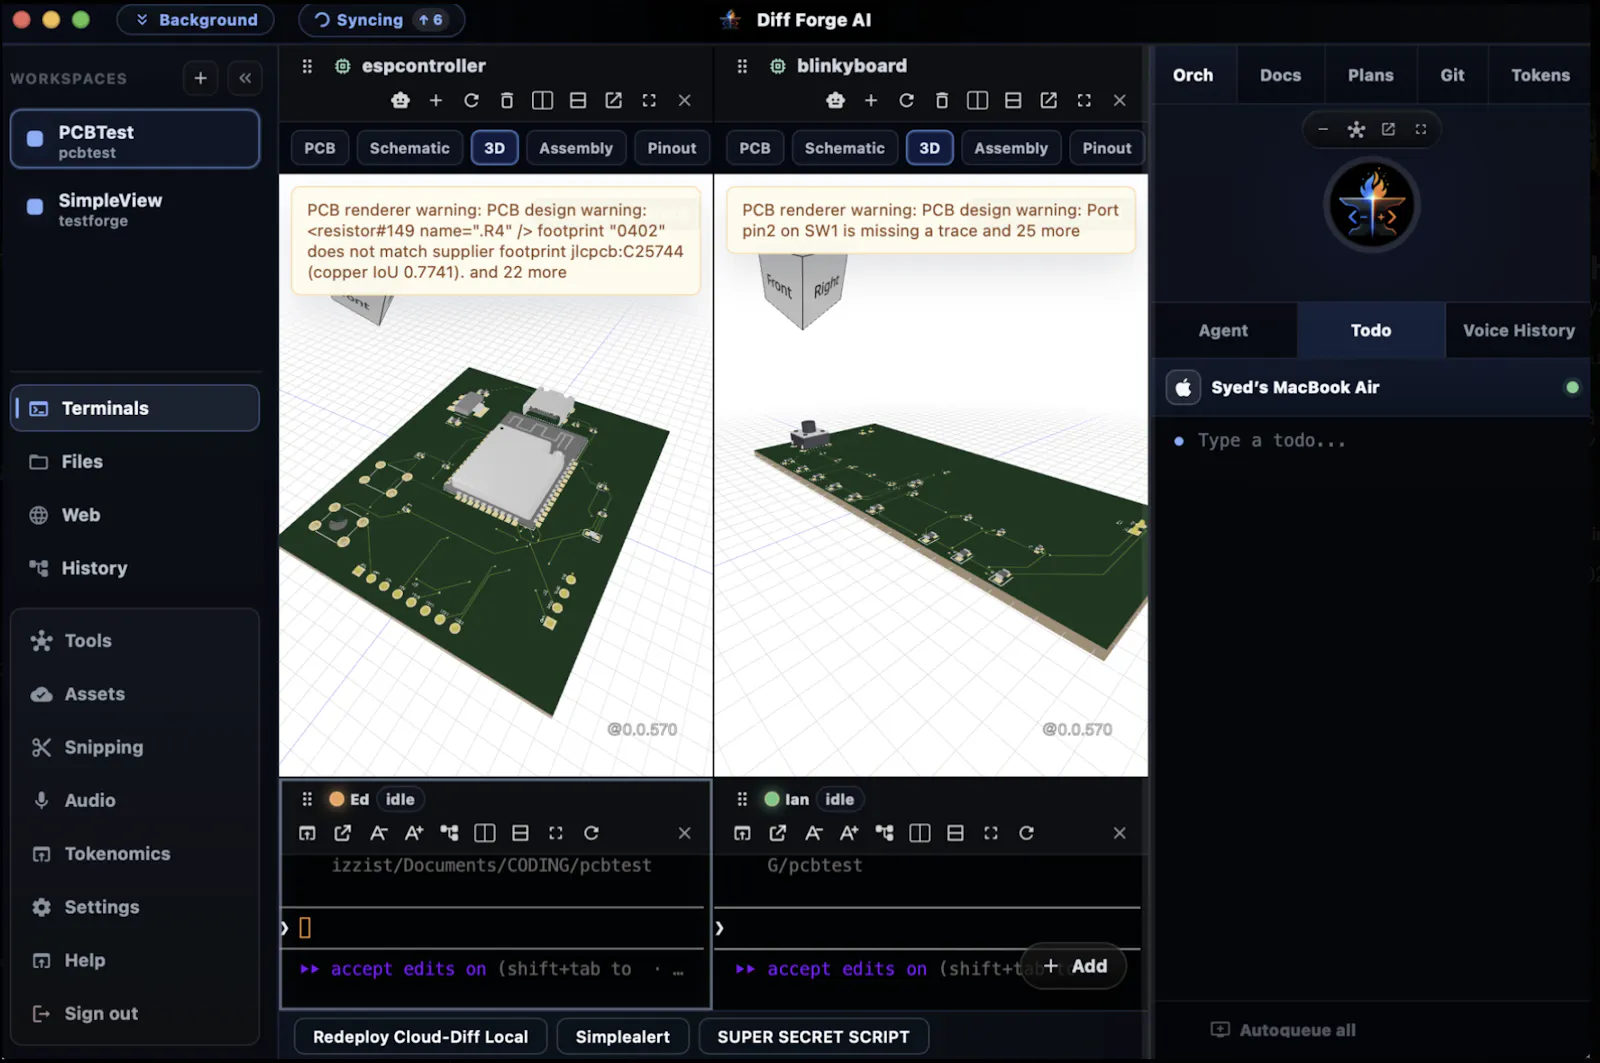Split espcontroller pane vertically
The height and width of the screenshot is (1063, 1600).
tap(542, 100)
